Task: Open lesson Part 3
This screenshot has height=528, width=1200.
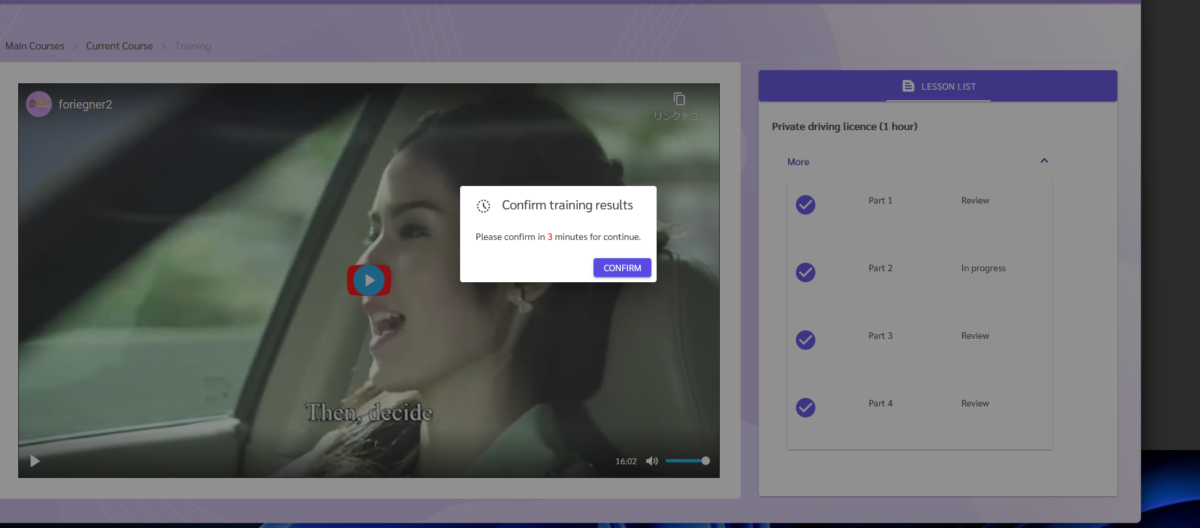Action: click(x=880, y=336)
